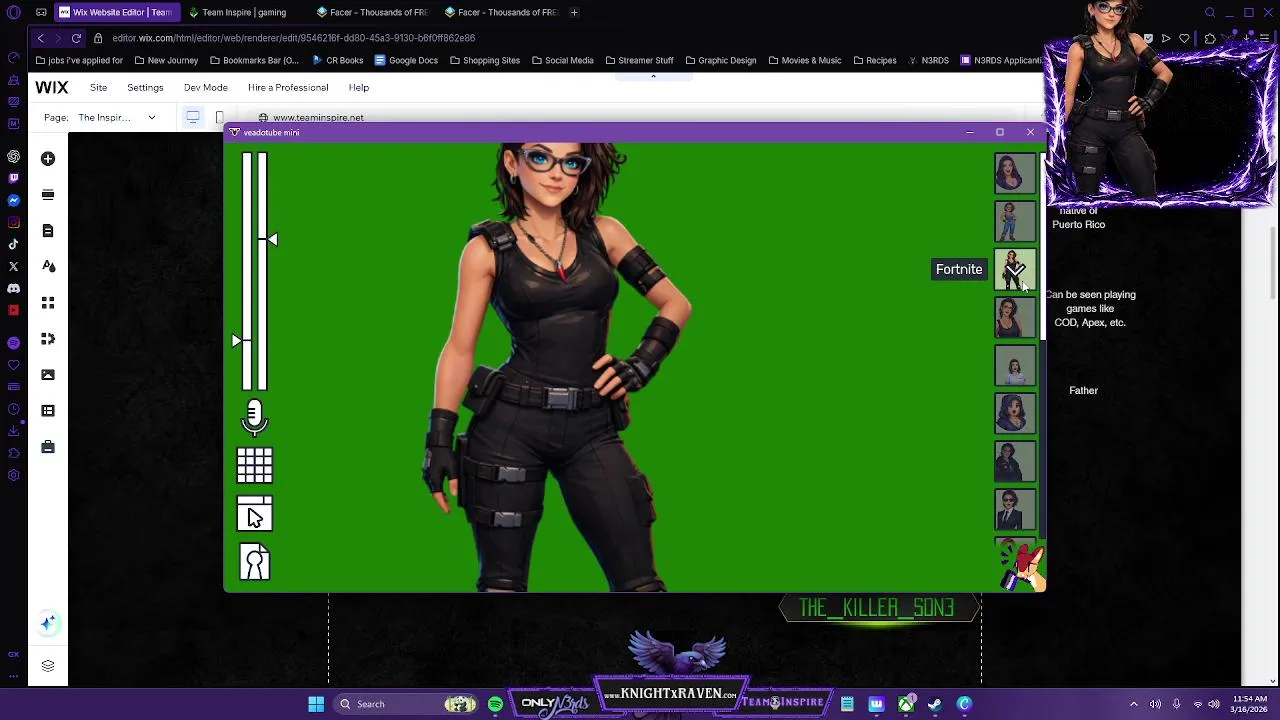Screen dimensions: 1280x720
Task: Select the fourth avatar thumbnail in veadotube
Action: pyautogui.click(x=1015, y=317)
